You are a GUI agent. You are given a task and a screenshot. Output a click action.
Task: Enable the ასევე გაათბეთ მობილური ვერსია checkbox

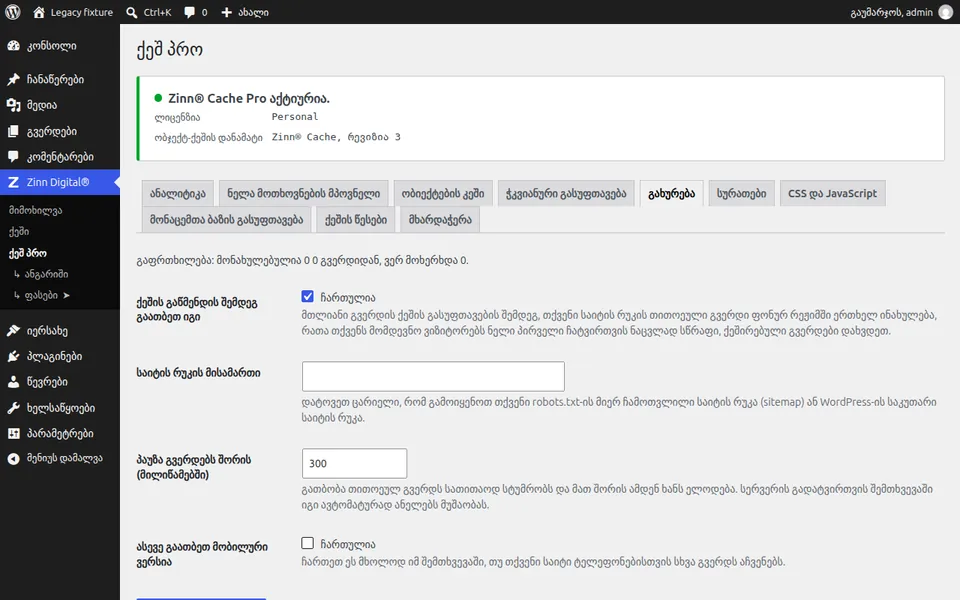click(x=307, y=543)
